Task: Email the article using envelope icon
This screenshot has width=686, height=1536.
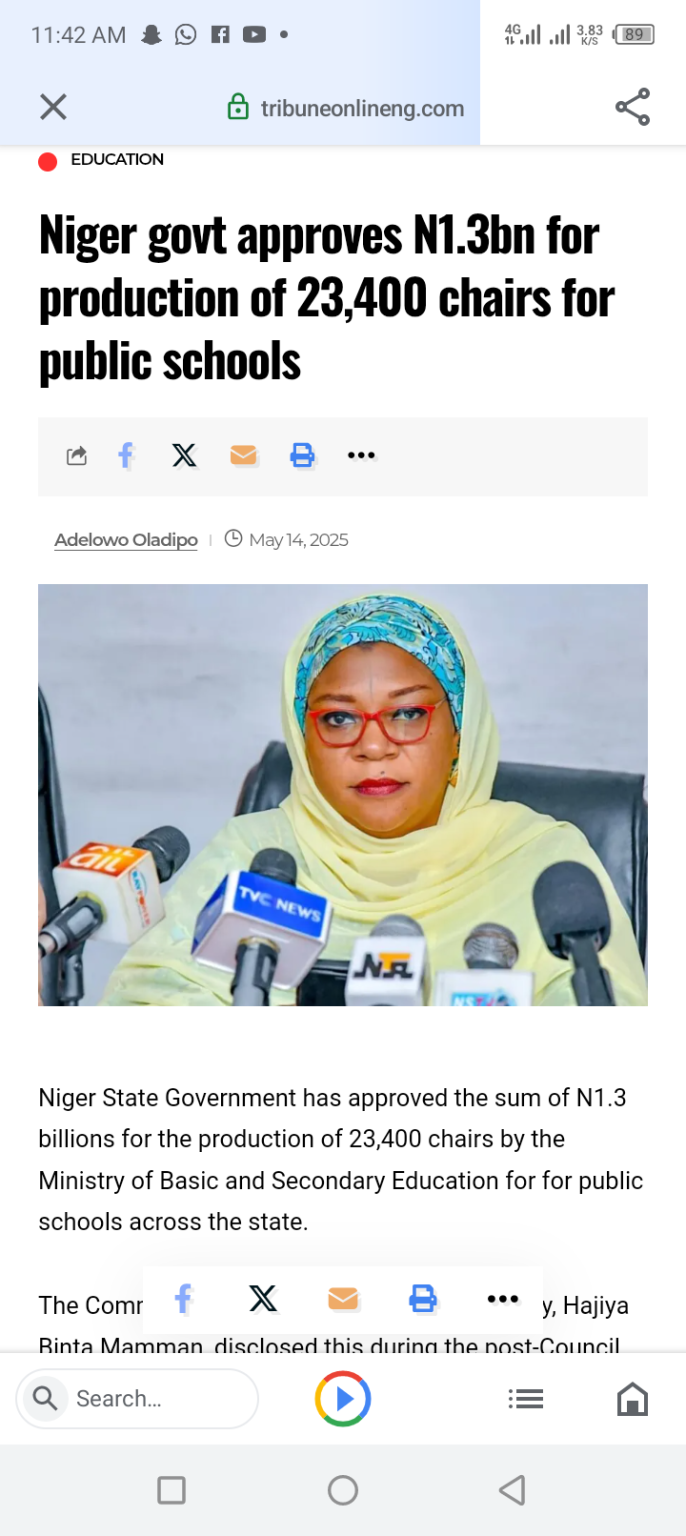Action: [243, 456]
